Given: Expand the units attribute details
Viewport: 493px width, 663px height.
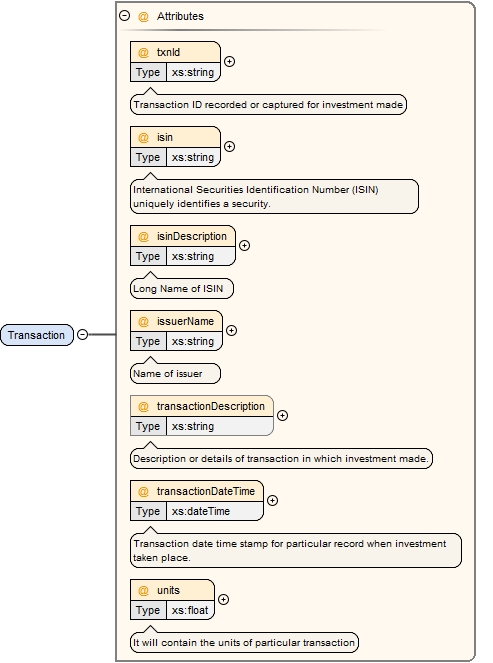Looking at the screenshot, I should (223, 600).
